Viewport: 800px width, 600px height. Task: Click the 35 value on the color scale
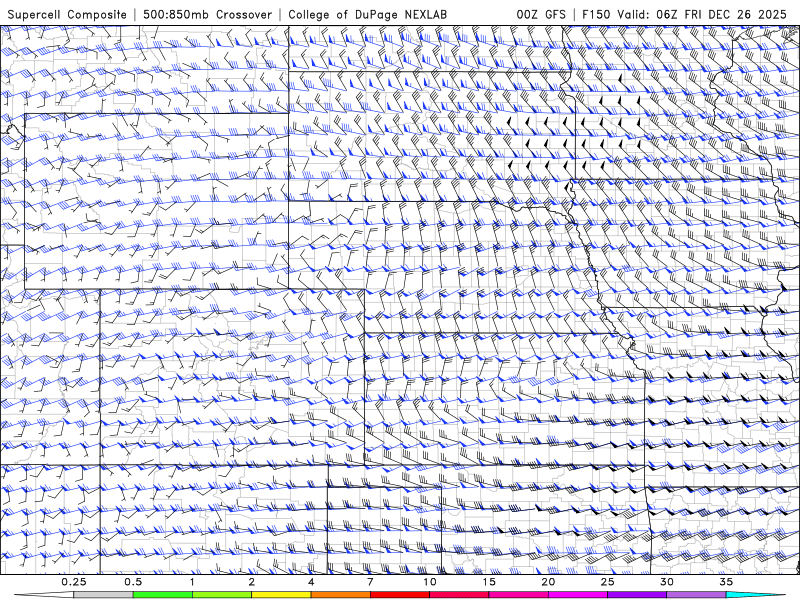(726, 582)
